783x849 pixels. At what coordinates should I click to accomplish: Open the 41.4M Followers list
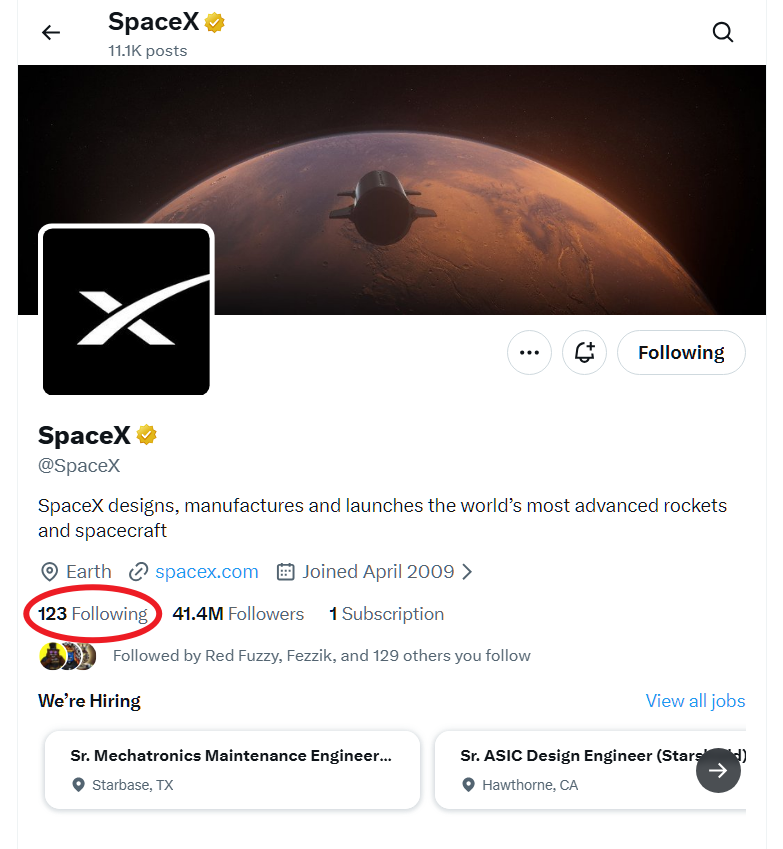(238, 614)
